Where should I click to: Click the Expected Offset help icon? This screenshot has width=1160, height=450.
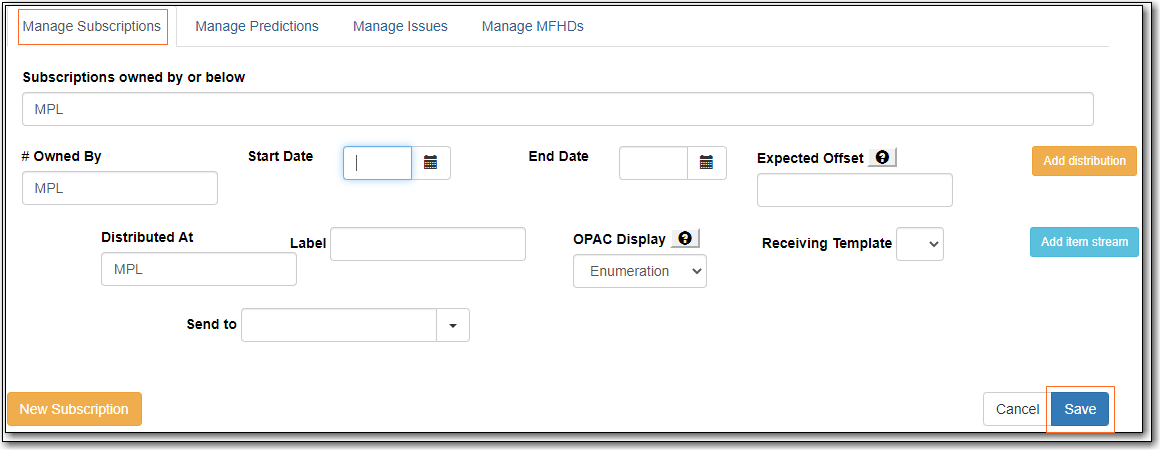[882, 158]
